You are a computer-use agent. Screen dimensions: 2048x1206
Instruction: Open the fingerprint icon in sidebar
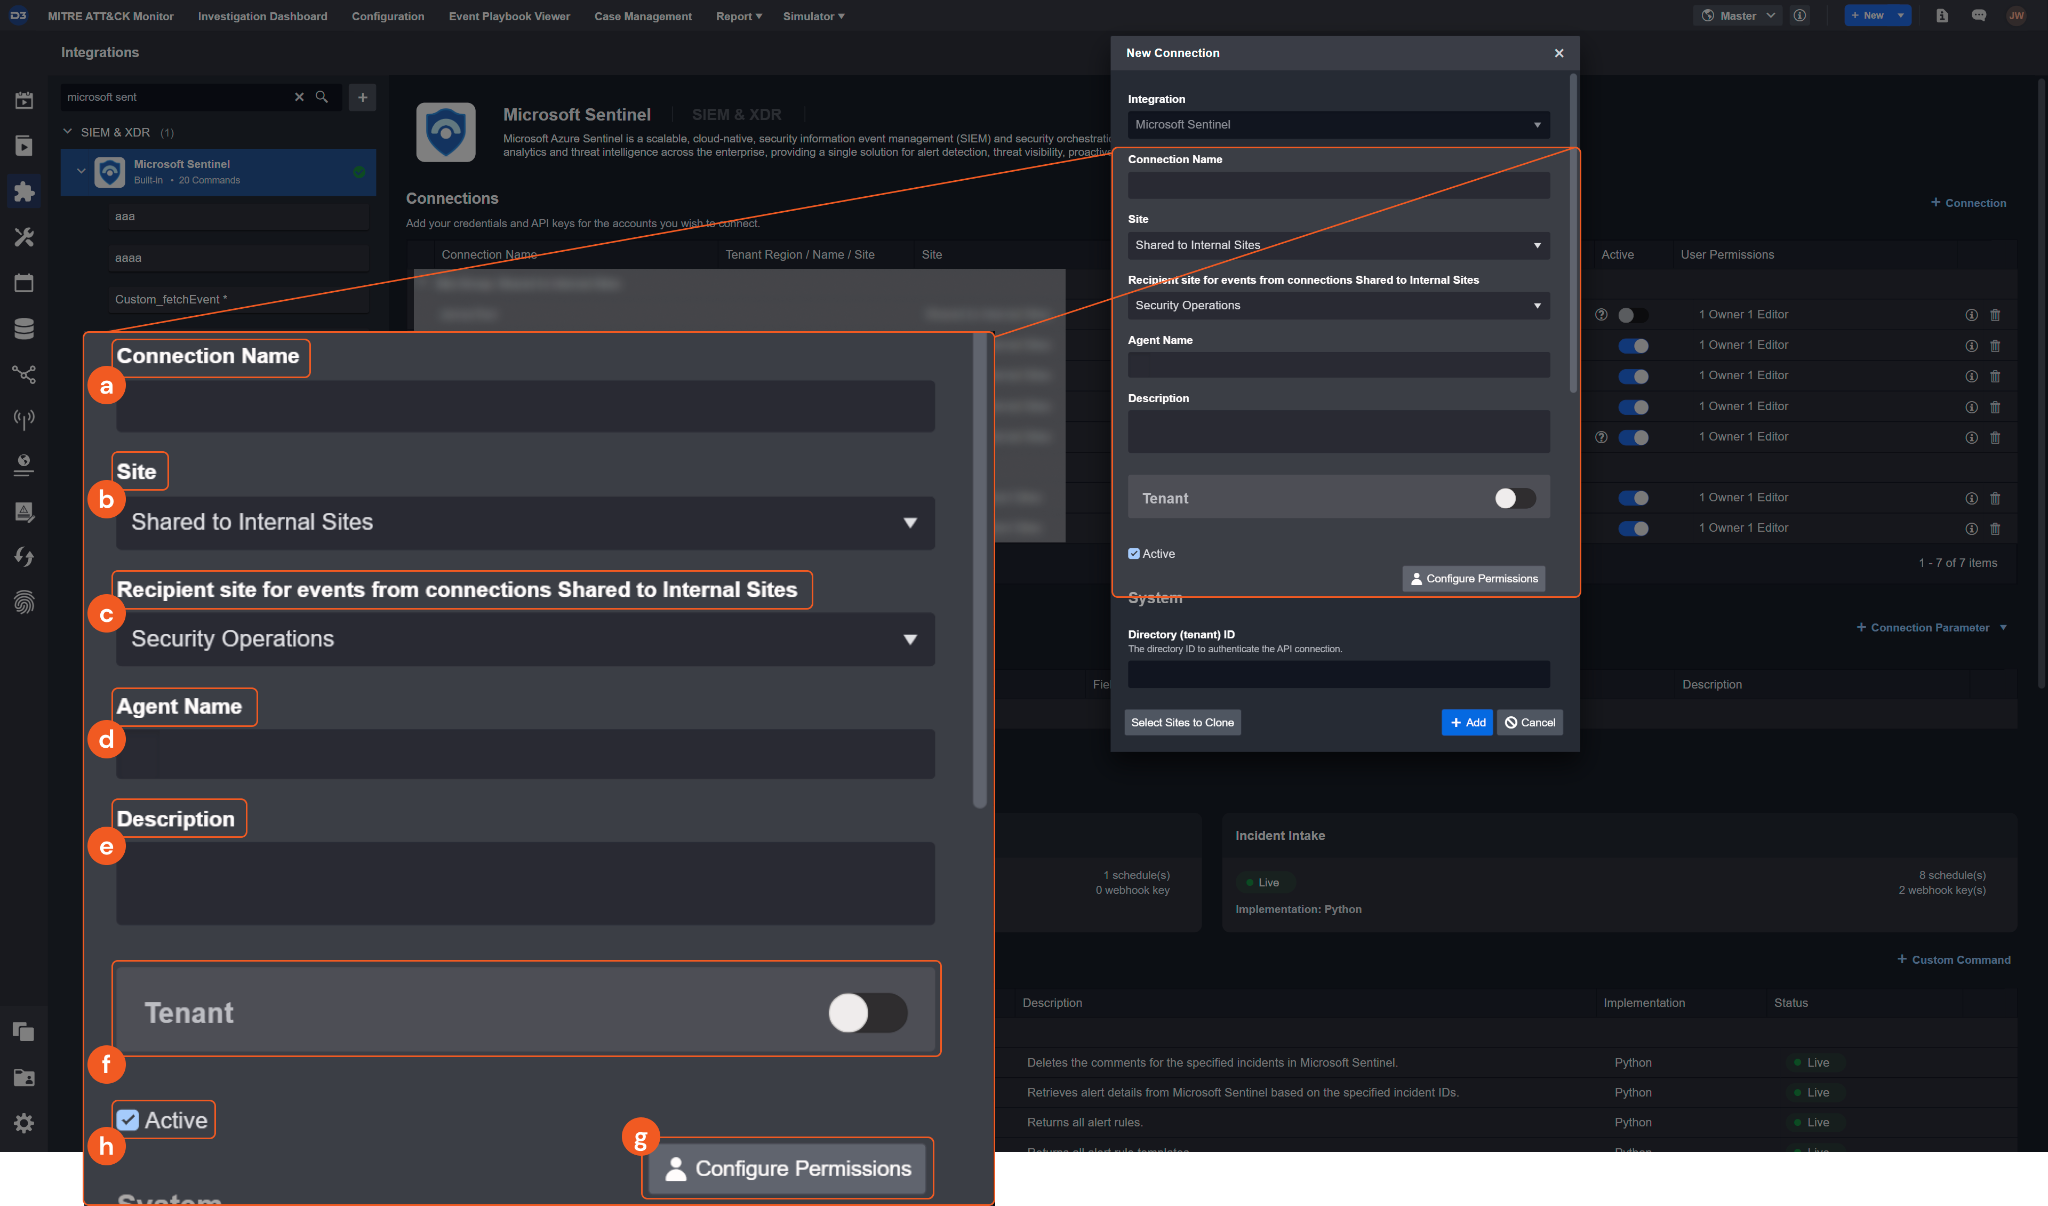click(24, 602)
